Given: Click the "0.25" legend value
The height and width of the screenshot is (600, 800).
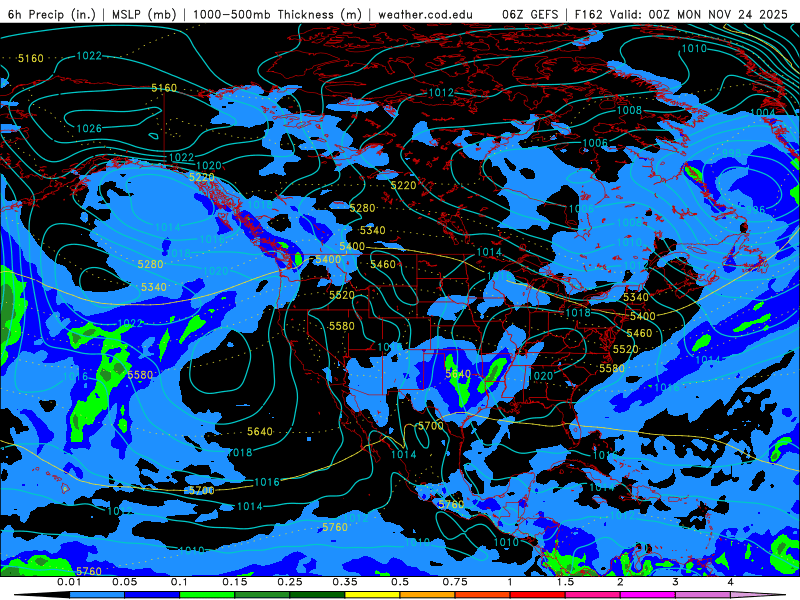Looking at the screenshot, I should (x=290, y=582).
